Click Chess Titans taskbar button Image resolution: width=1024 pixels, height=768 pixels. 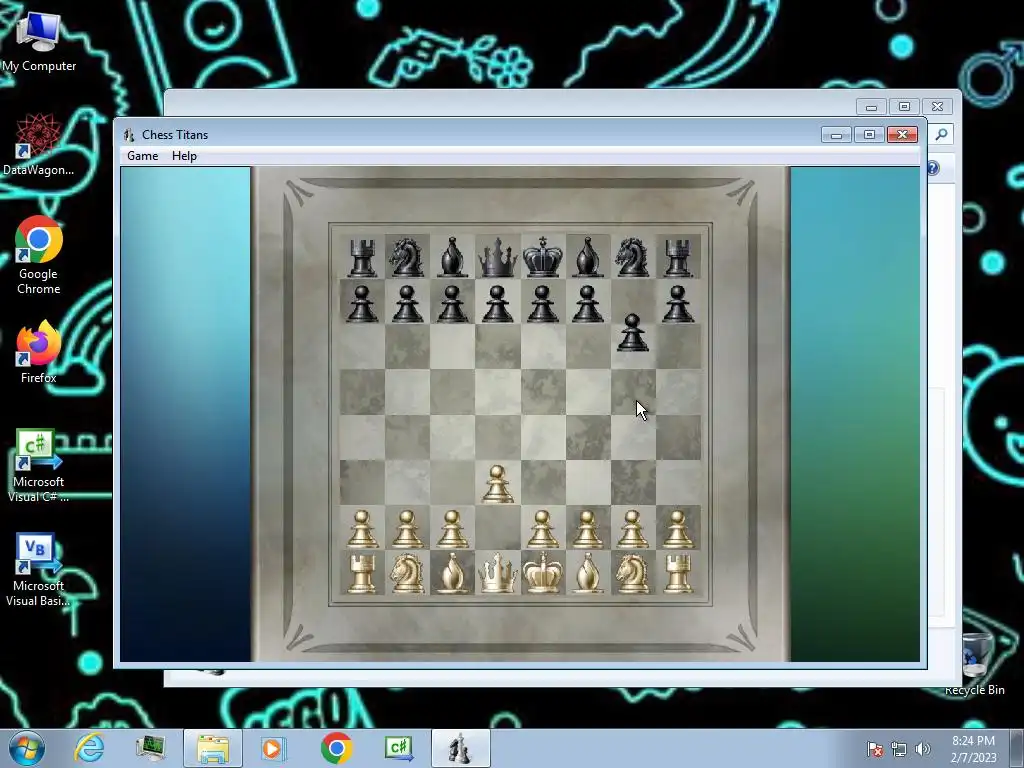coord(460,748)
